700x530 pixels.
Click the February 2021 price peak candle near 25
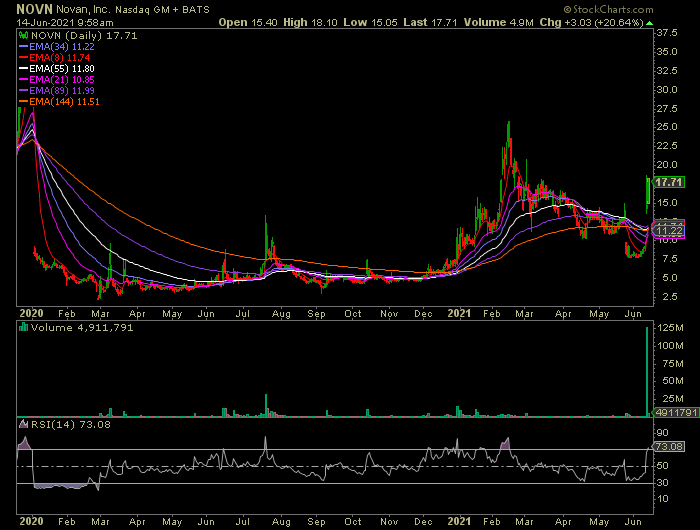click(x=508, y=138)
